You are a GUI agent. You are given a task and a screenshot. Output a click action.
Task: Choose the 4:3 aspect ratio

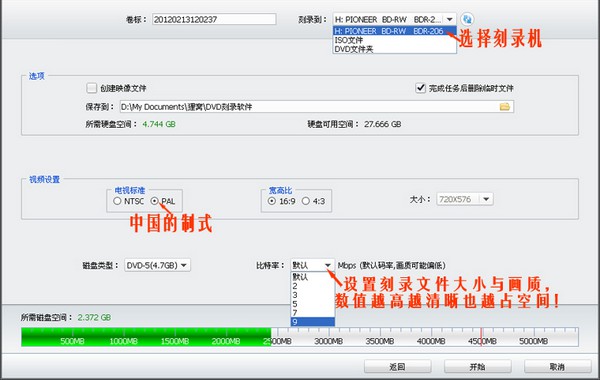306,201
